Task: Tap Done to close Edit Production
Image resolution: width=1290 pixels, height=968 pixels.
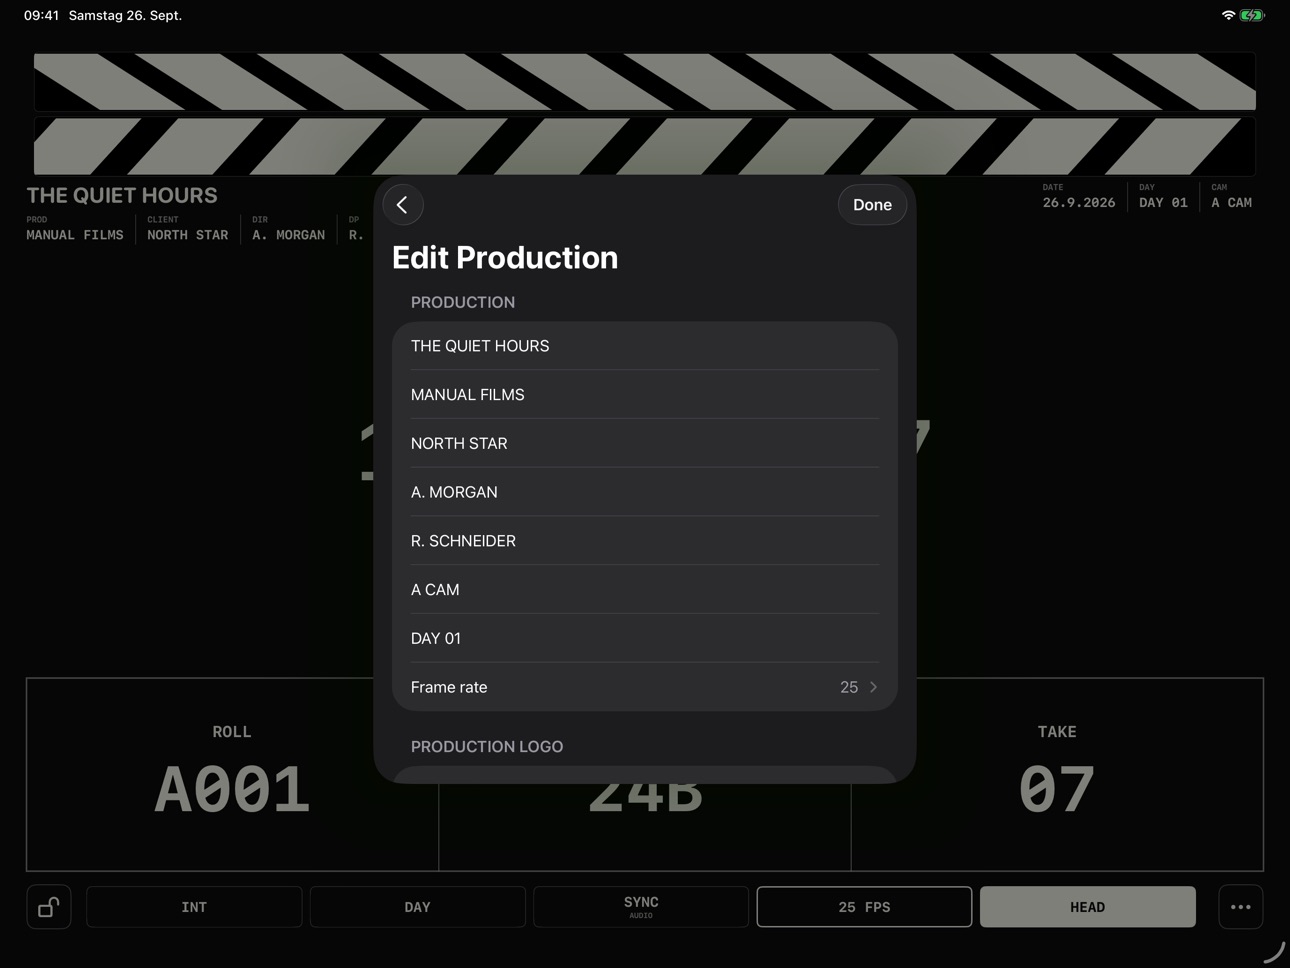Action: pyautogui.click(x=872, y=205)
